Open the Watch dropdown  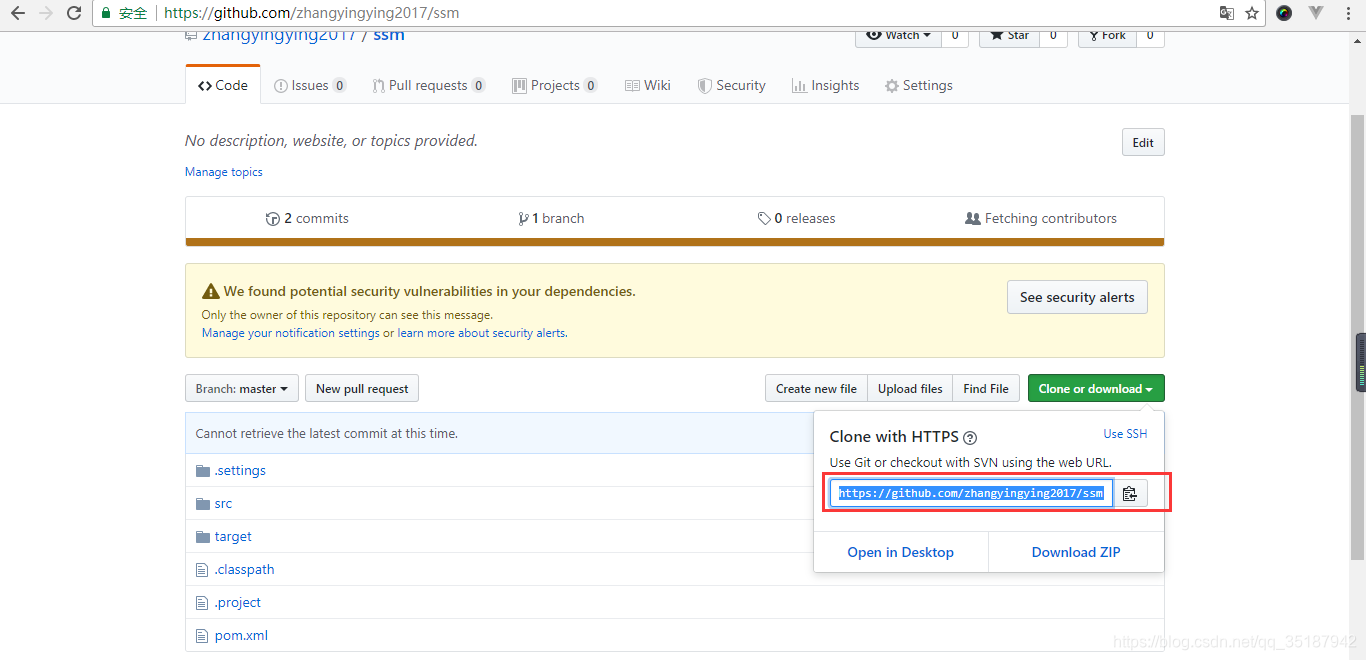point(897,36)
